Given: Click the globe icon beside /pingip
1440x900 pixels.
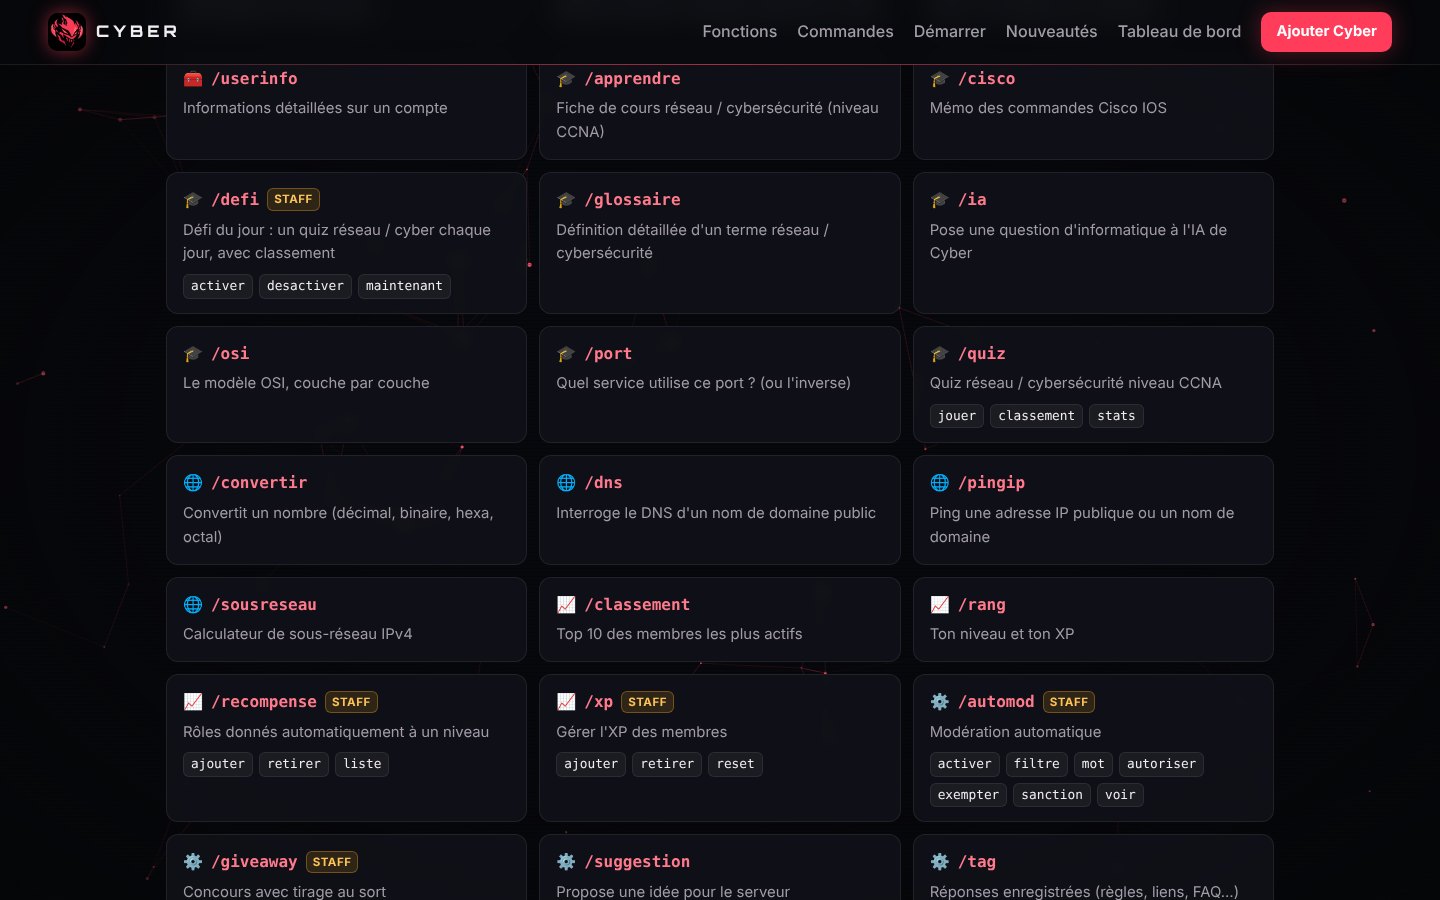Looking at the screenshot, I should point(940,483).
